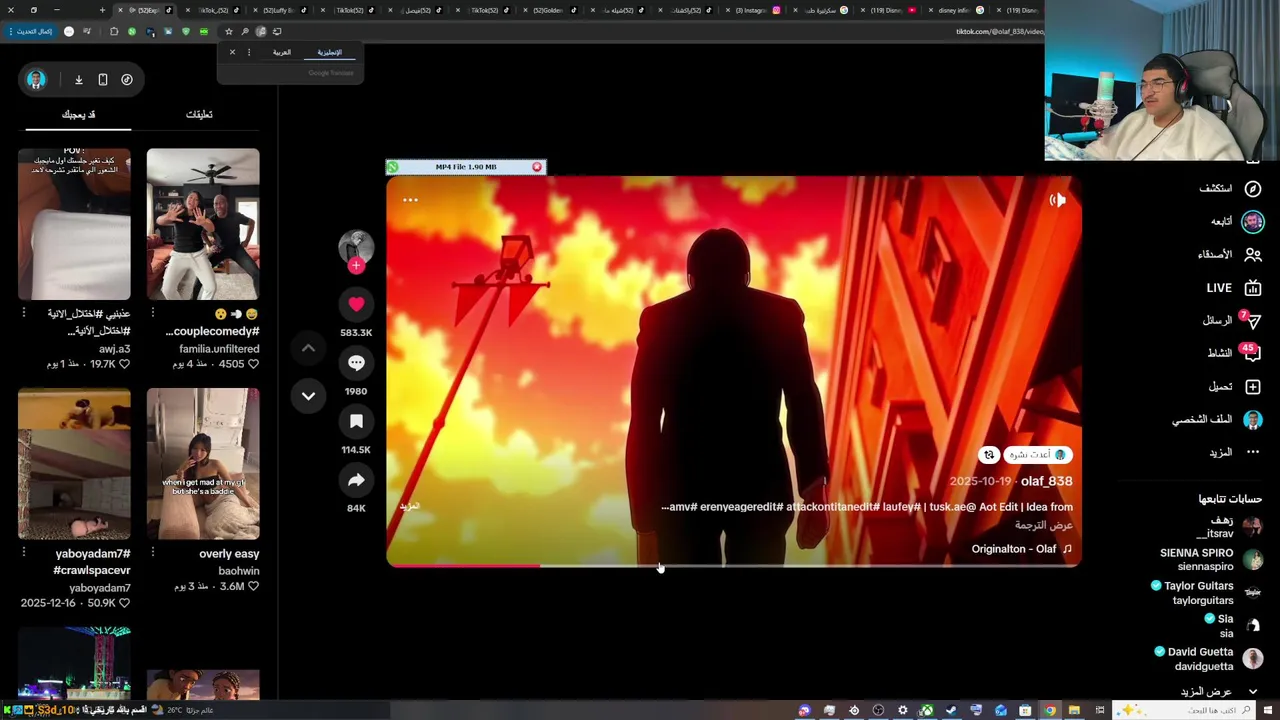The height and width of the screenshot is (720, 1280).
Task: Open Following (أتابعه) in sidebar
Action: (x=1237, y=221)
